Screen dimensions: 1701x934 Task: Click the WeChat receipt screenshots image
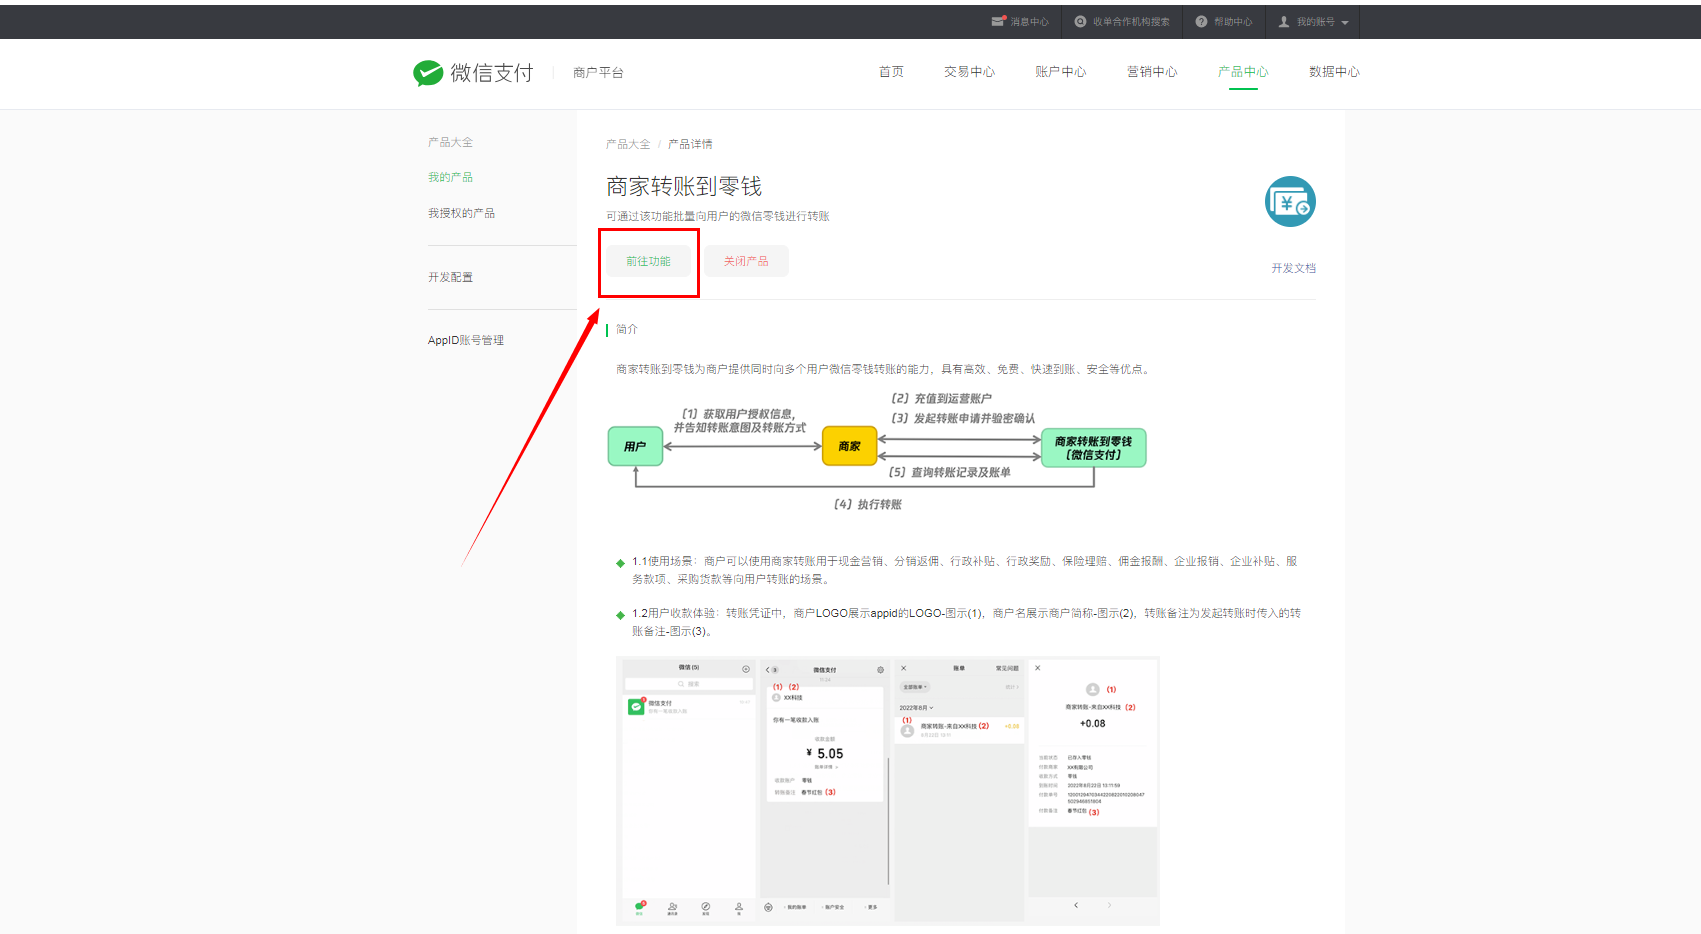point(887,790)
